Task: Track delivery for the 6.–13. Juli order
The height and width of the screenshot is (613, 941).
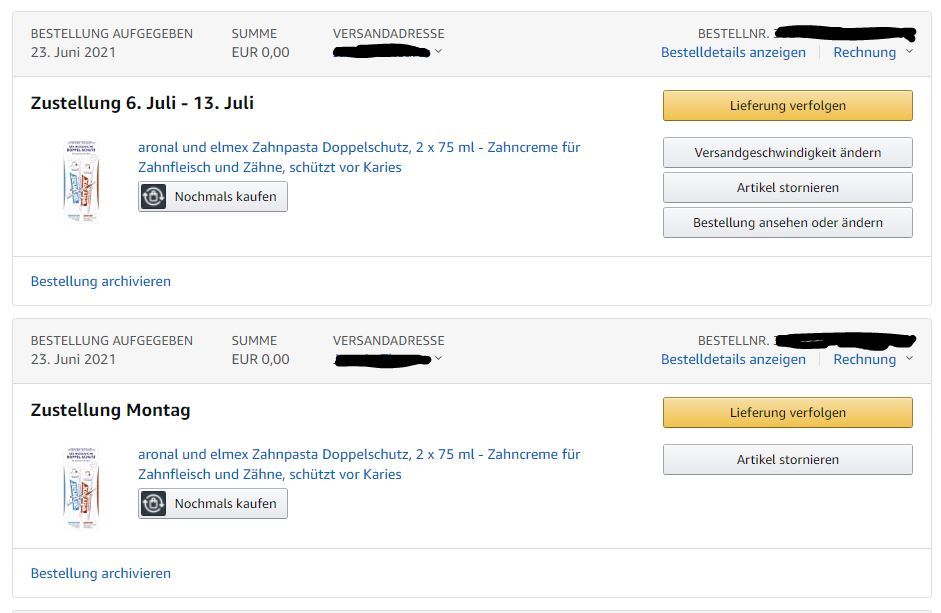Action: [x=787, y=106]
